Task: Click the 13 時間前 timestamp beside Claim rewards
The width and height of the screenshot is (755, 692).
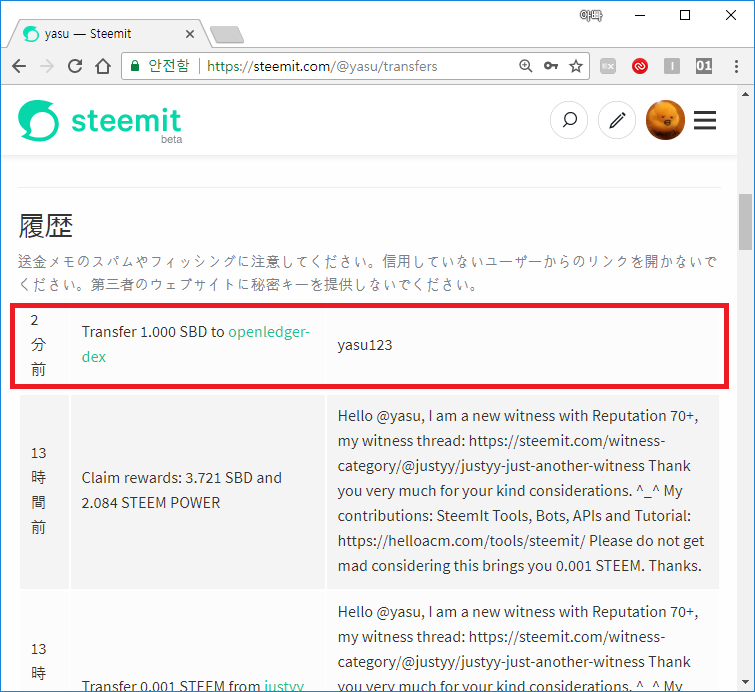Action: pyautogui.click(x=39, y=490)
